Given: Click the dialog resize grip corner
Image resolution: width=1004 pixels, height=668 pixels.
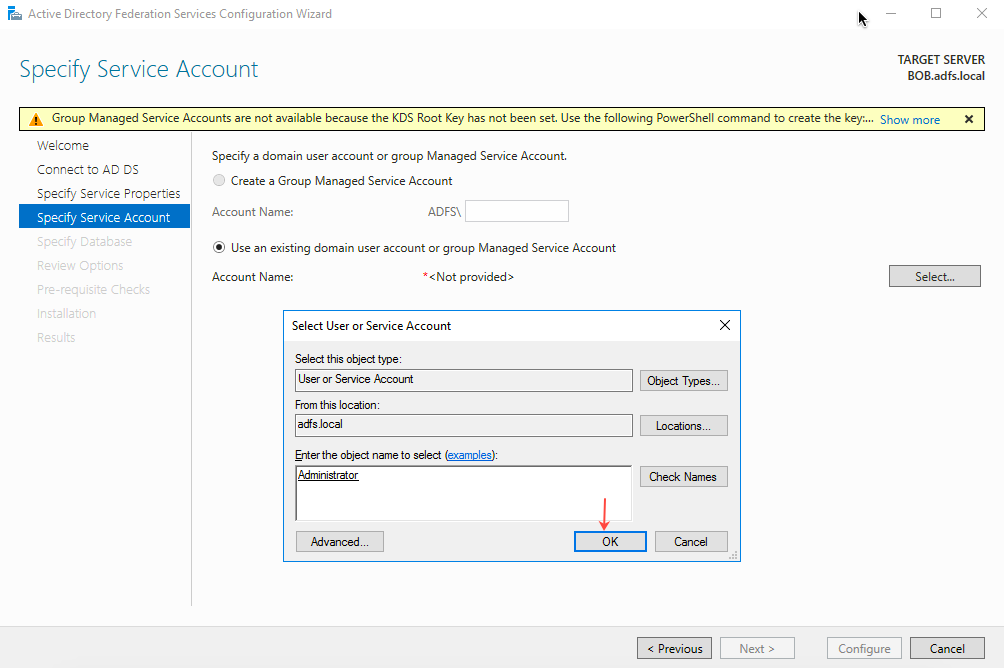Looking at the screenshot, I should tap(734, 555).
